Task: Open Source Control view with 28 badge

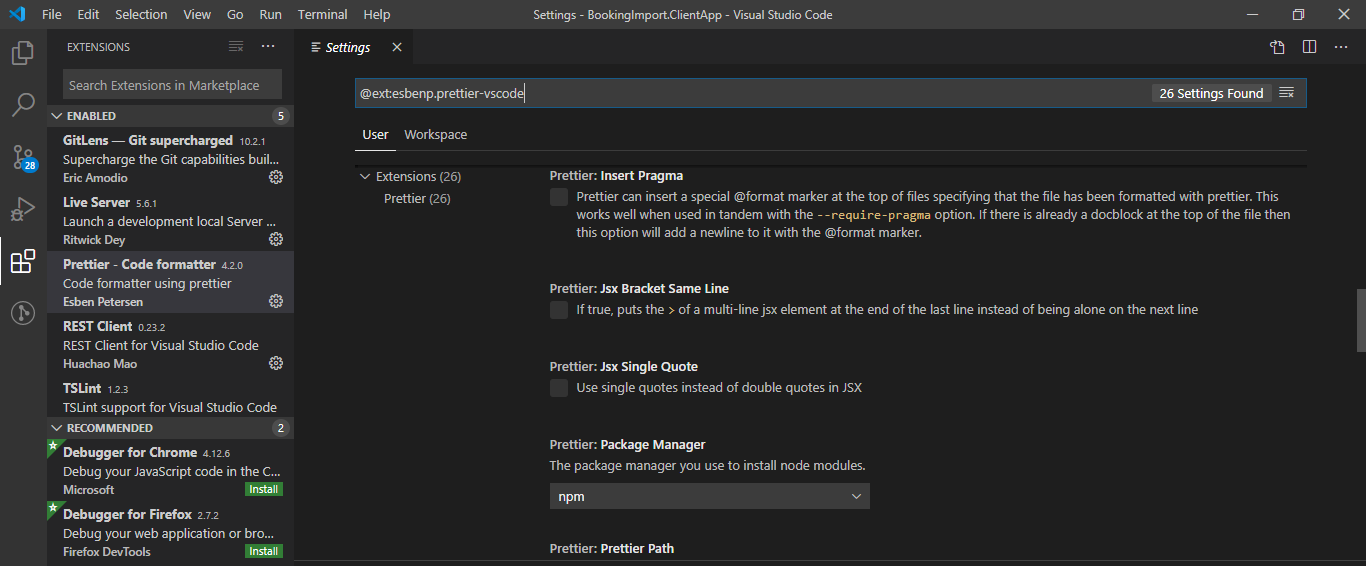Action: (x=23, y=157)
